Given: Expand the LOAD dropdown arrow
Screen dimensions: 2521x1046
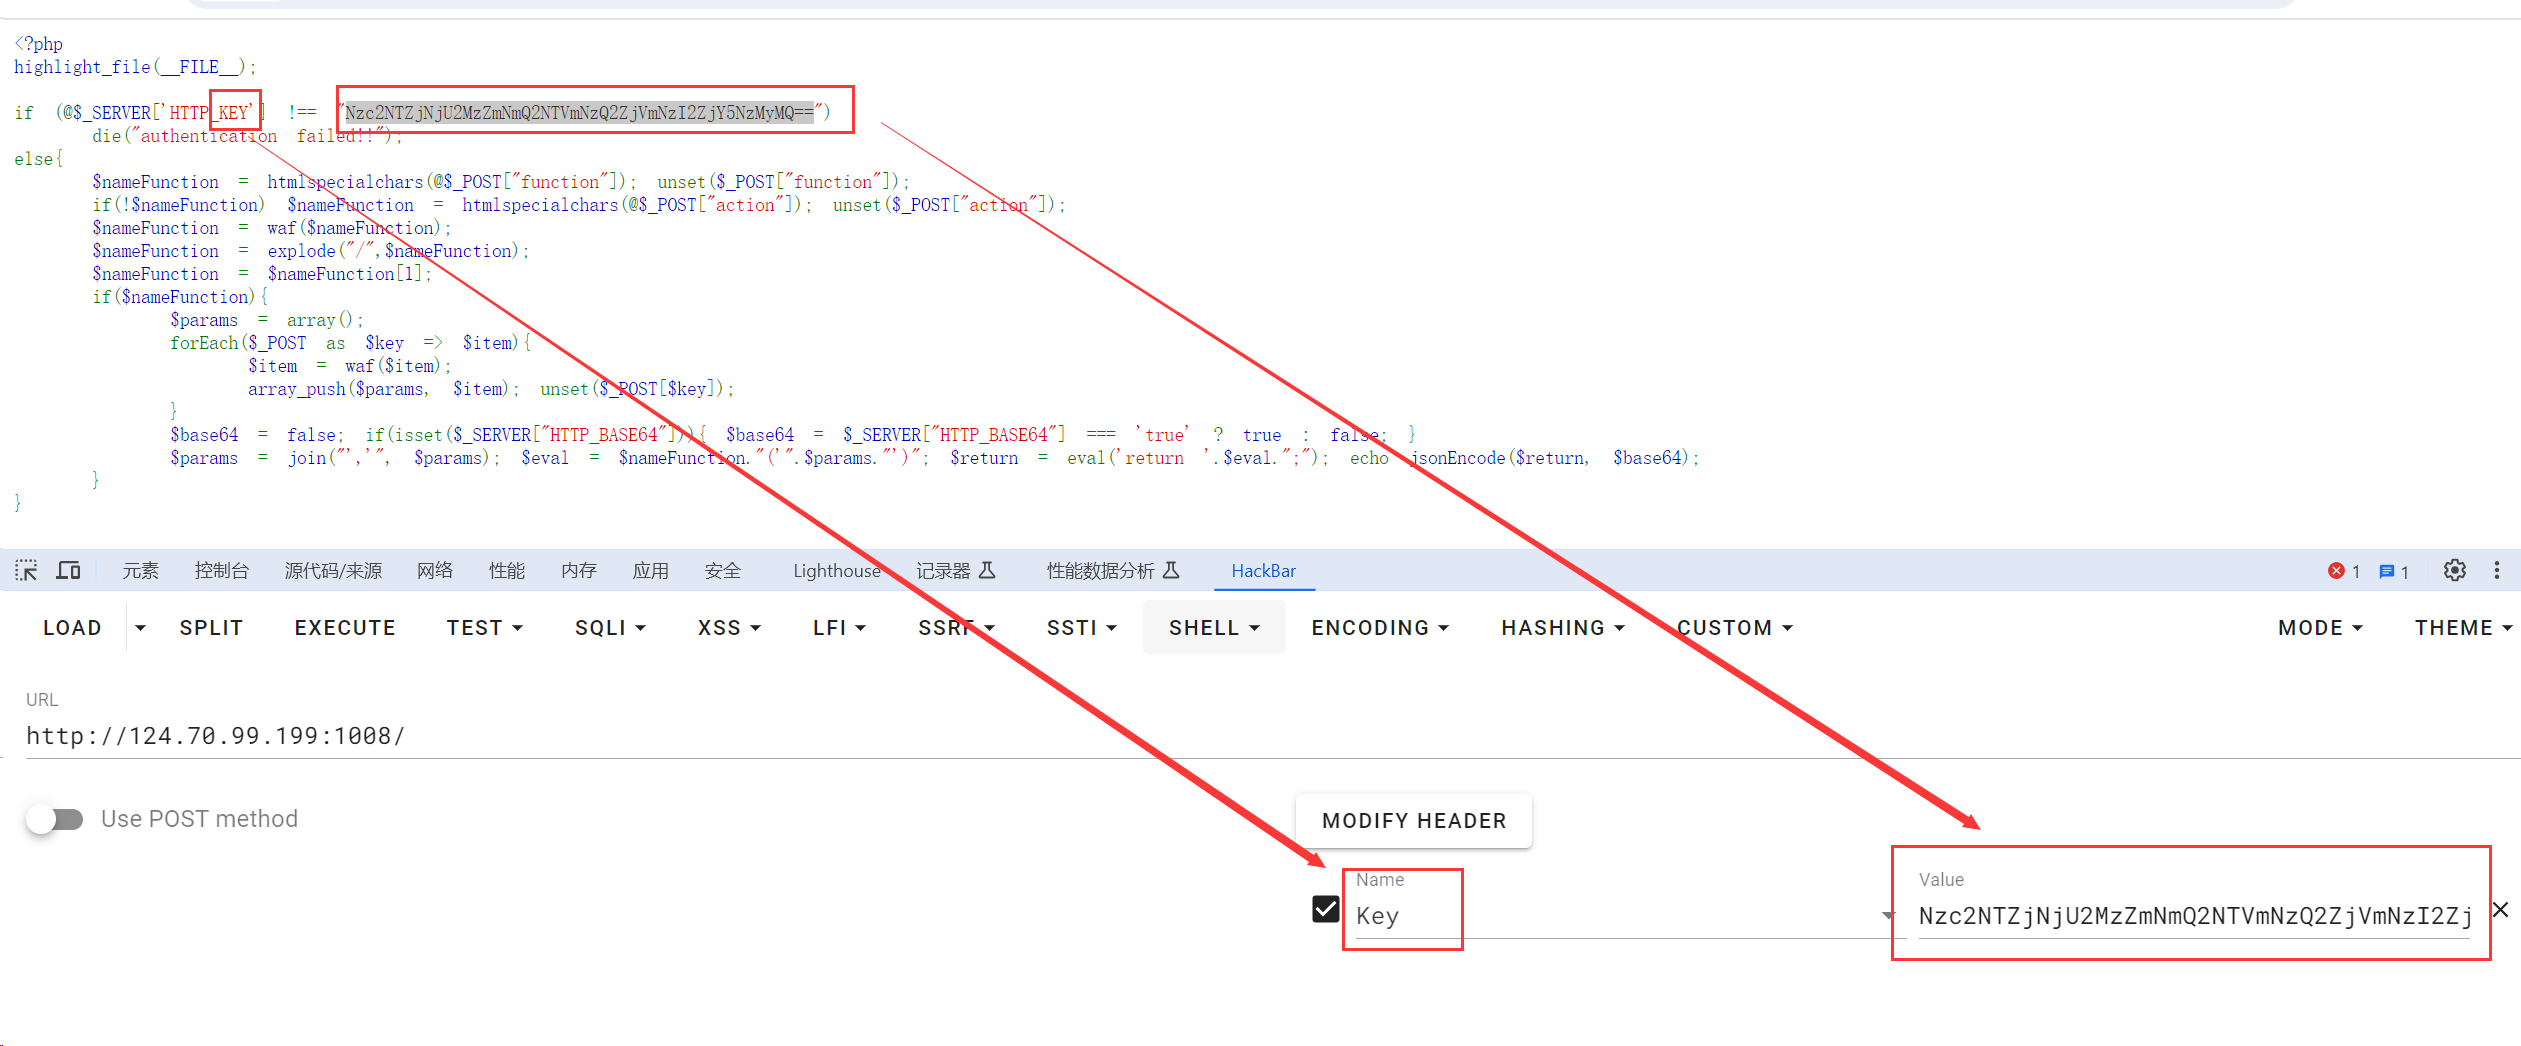Looking at the screenshot, I should pos(141,628).
